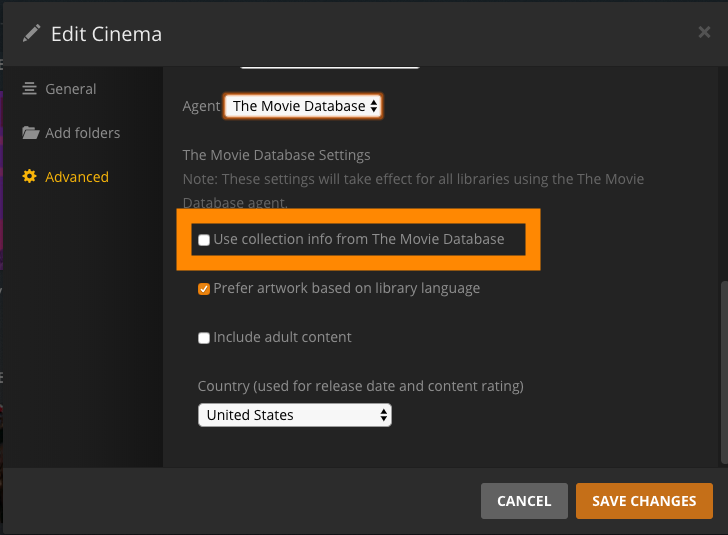Open the Country dropdown showing United States

coord(294,415)
